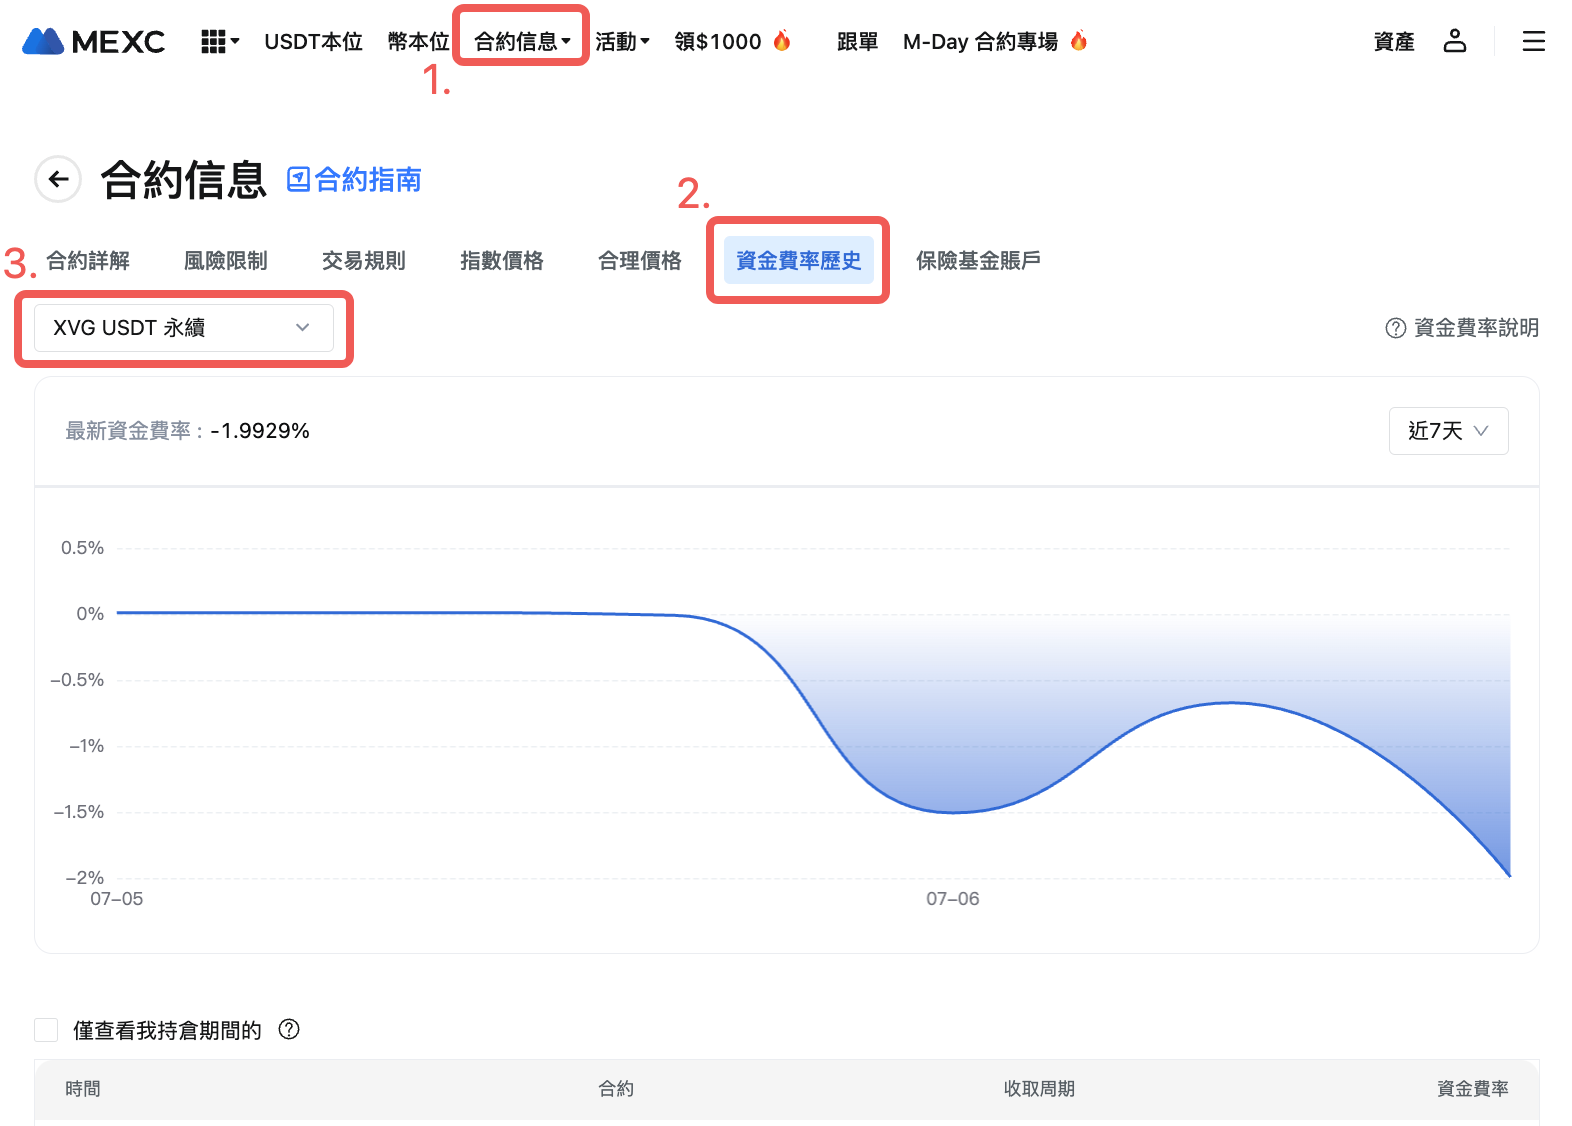Viewport: 1572px width, 1126px height.
Task: Click question mark icon next to 僅查看我持倉期間的
Action: click(x=289, y=1029)
